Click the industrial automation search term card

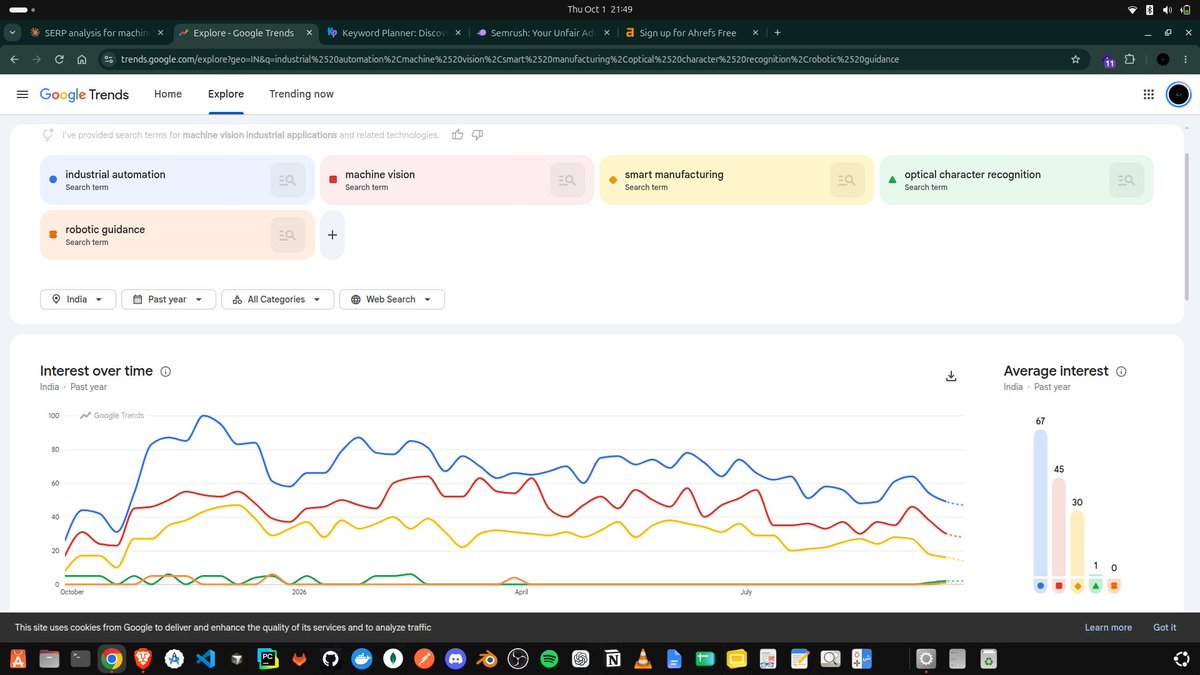coord(177,180)
